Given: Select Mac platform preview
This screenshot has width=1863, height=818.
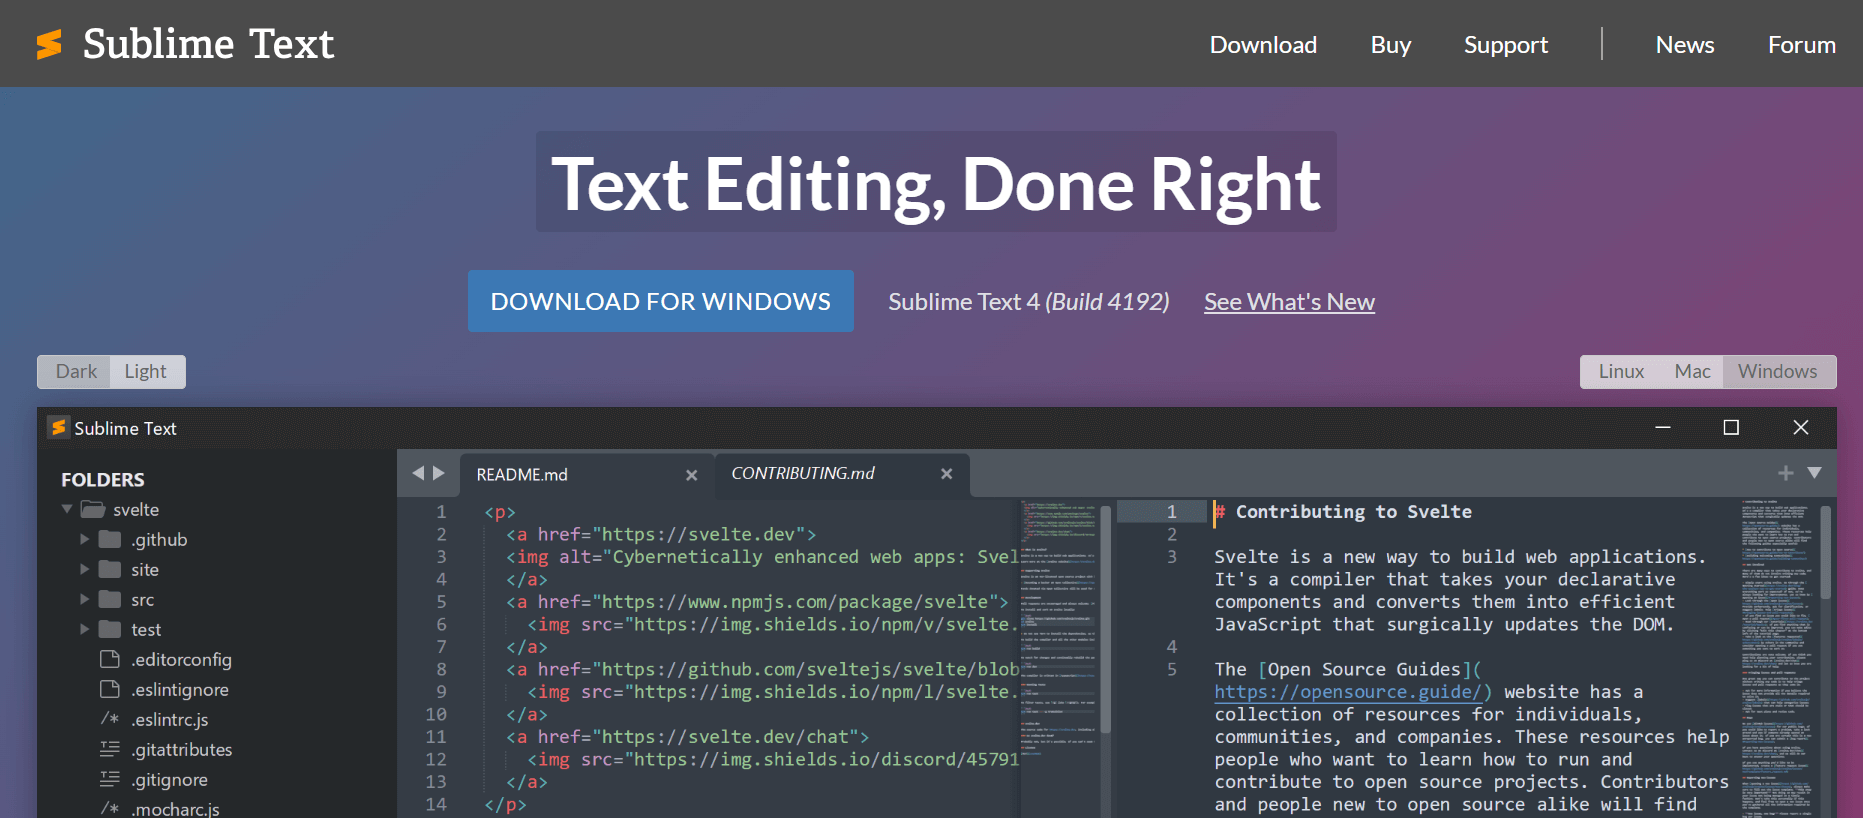Looking at the screenshot, I should (x=1692, y=371).
